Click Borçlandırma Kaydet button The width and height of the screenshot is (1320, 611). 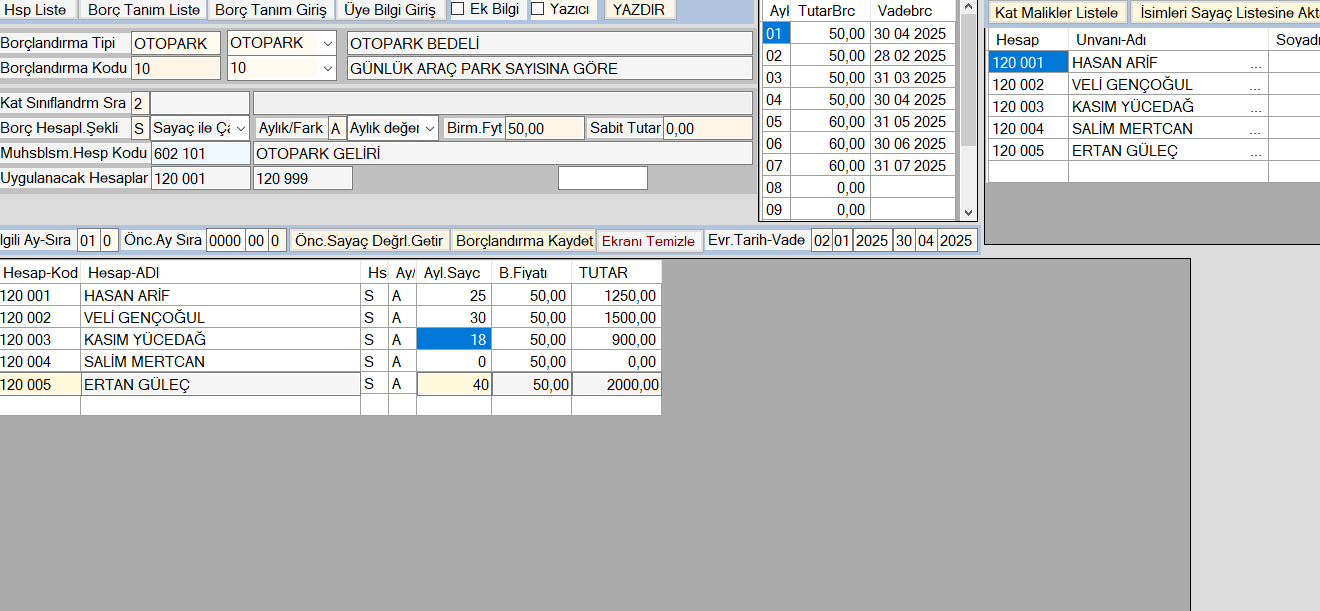[523, 241]
